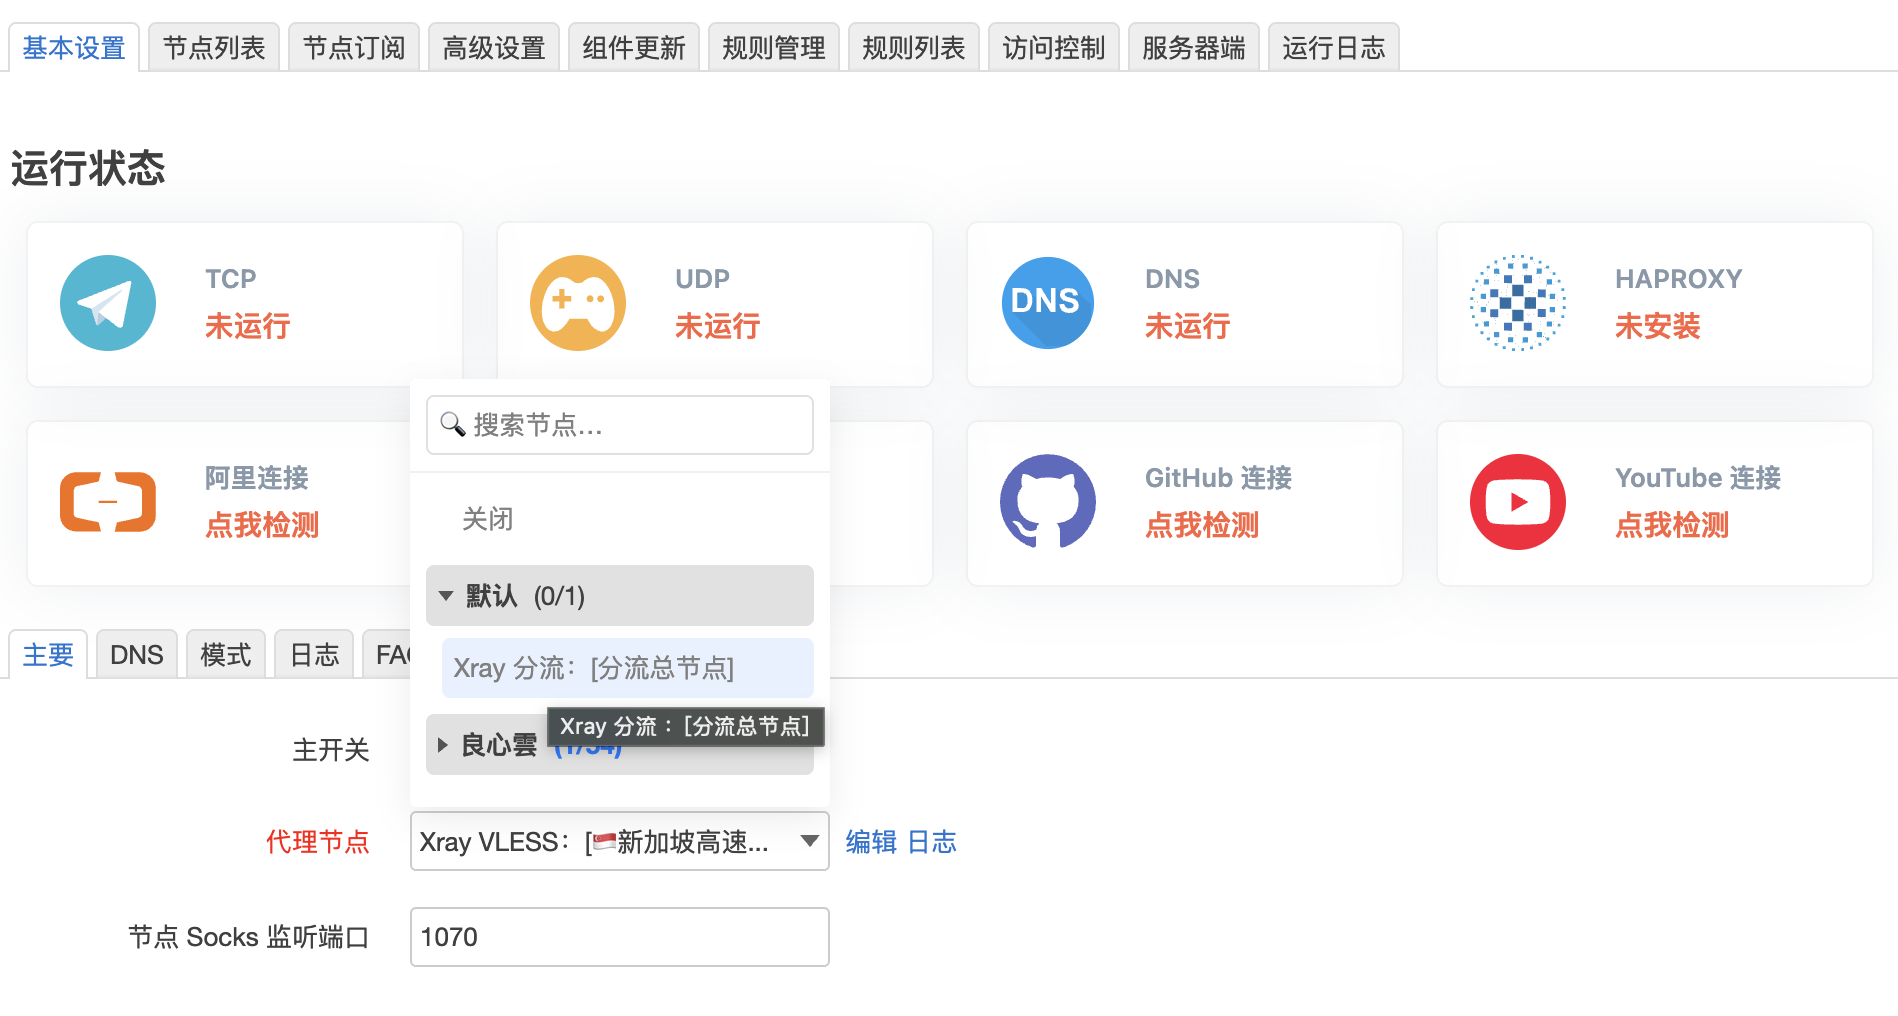Go to the 高级设置 tab

point(494,47)
